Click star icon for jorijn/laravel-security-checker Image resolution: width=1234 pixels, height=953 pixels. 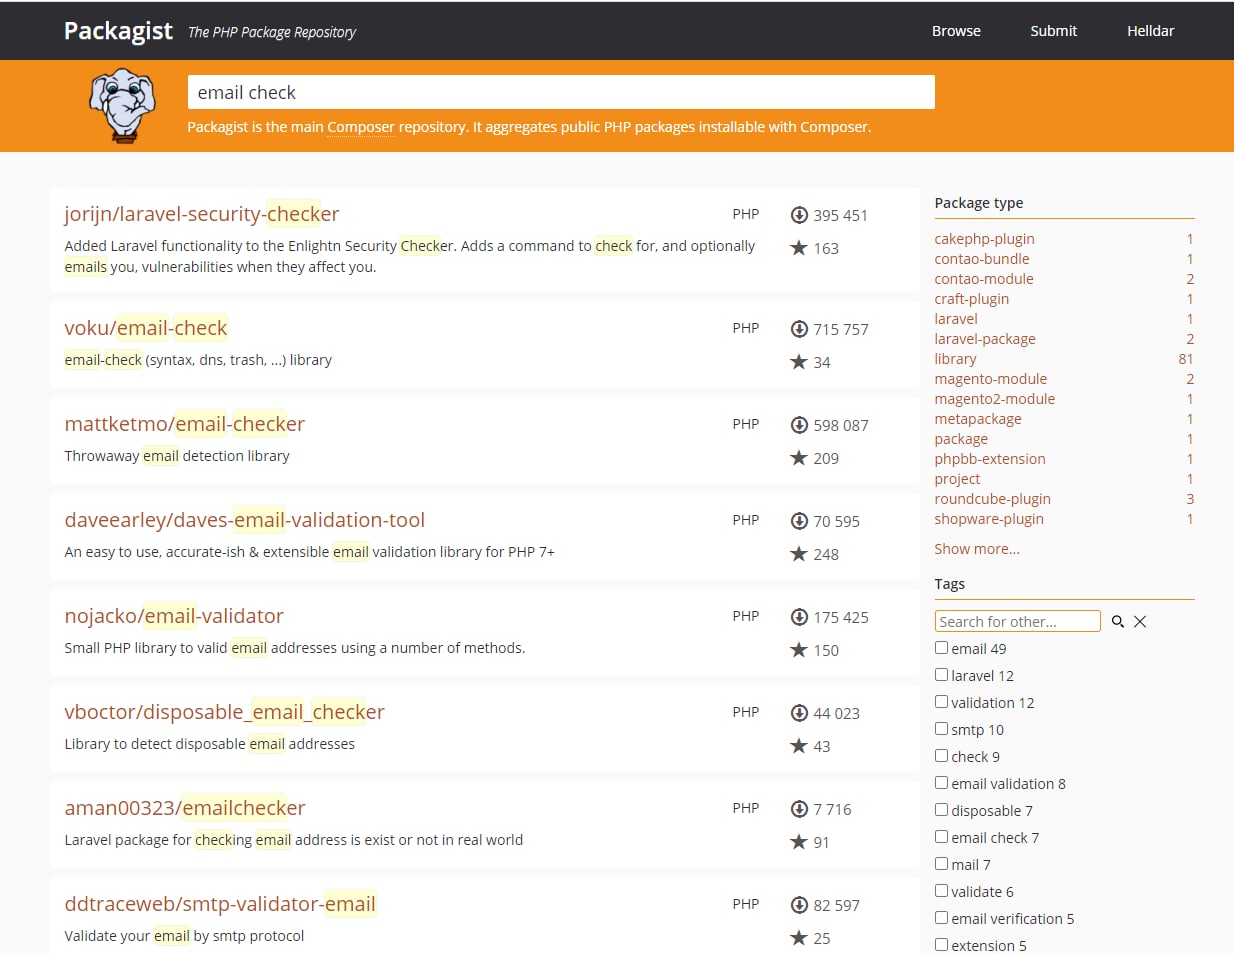tap(799, 248)
